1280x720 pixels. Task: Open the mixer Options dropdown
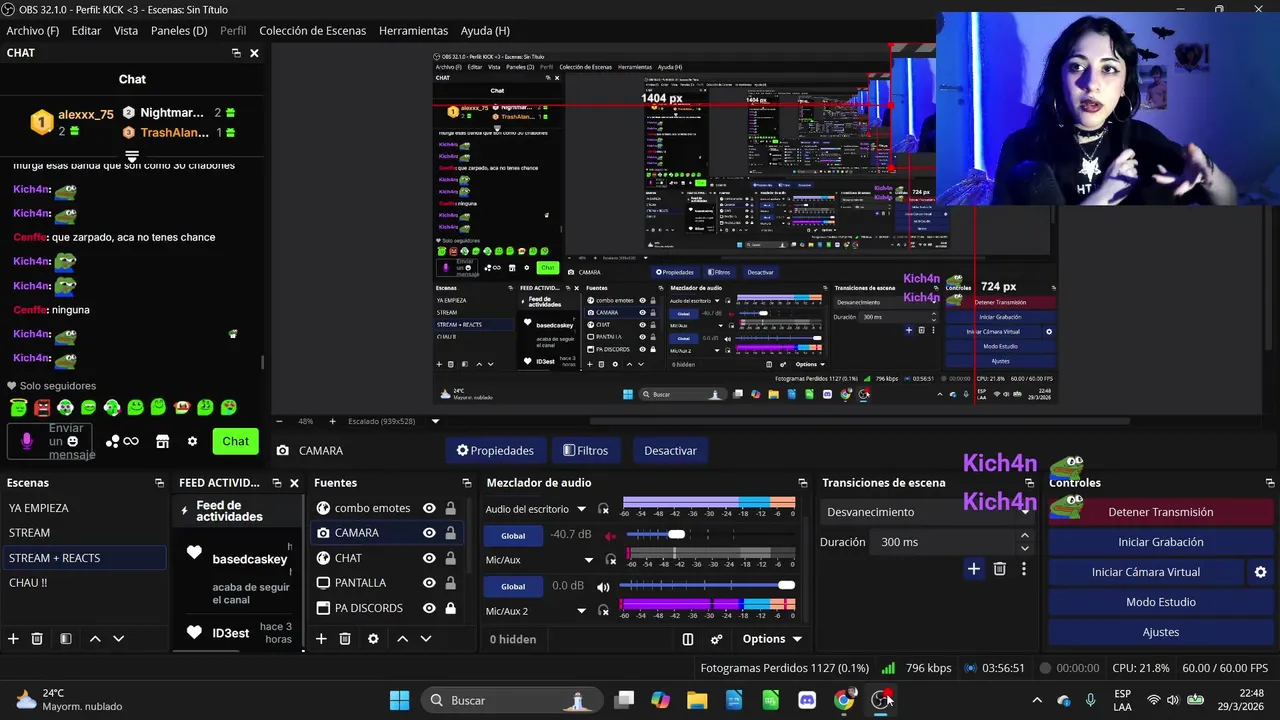pos(772,639)
